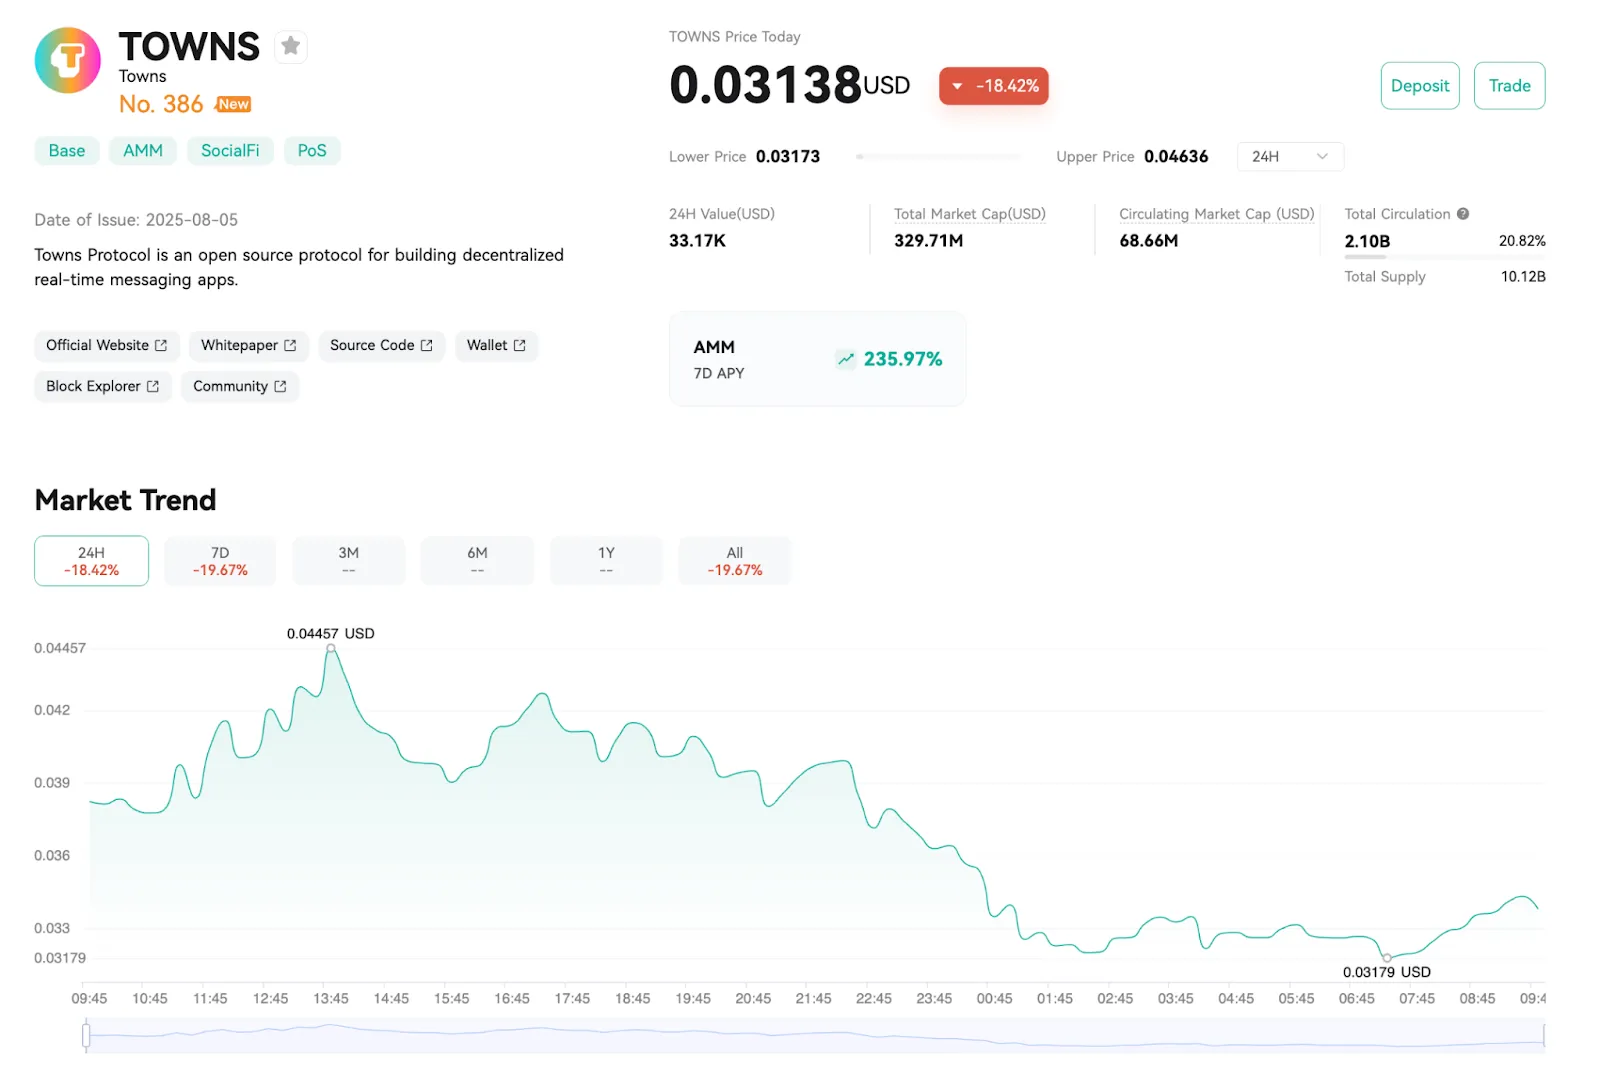The width and height of the screenshot is (1600, 1079).
Task: Click the New badge beside No. 386
Action: [x=233, y=104]
